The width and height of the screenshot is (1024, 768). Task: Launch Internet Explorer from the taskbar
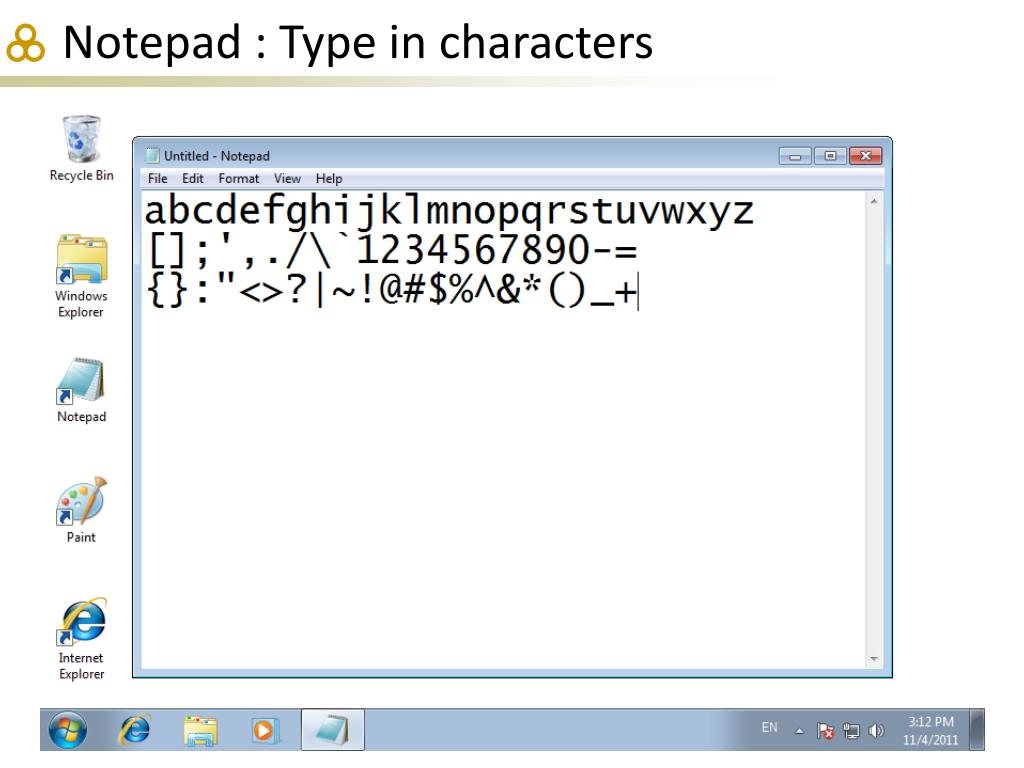tap(135, 729)
